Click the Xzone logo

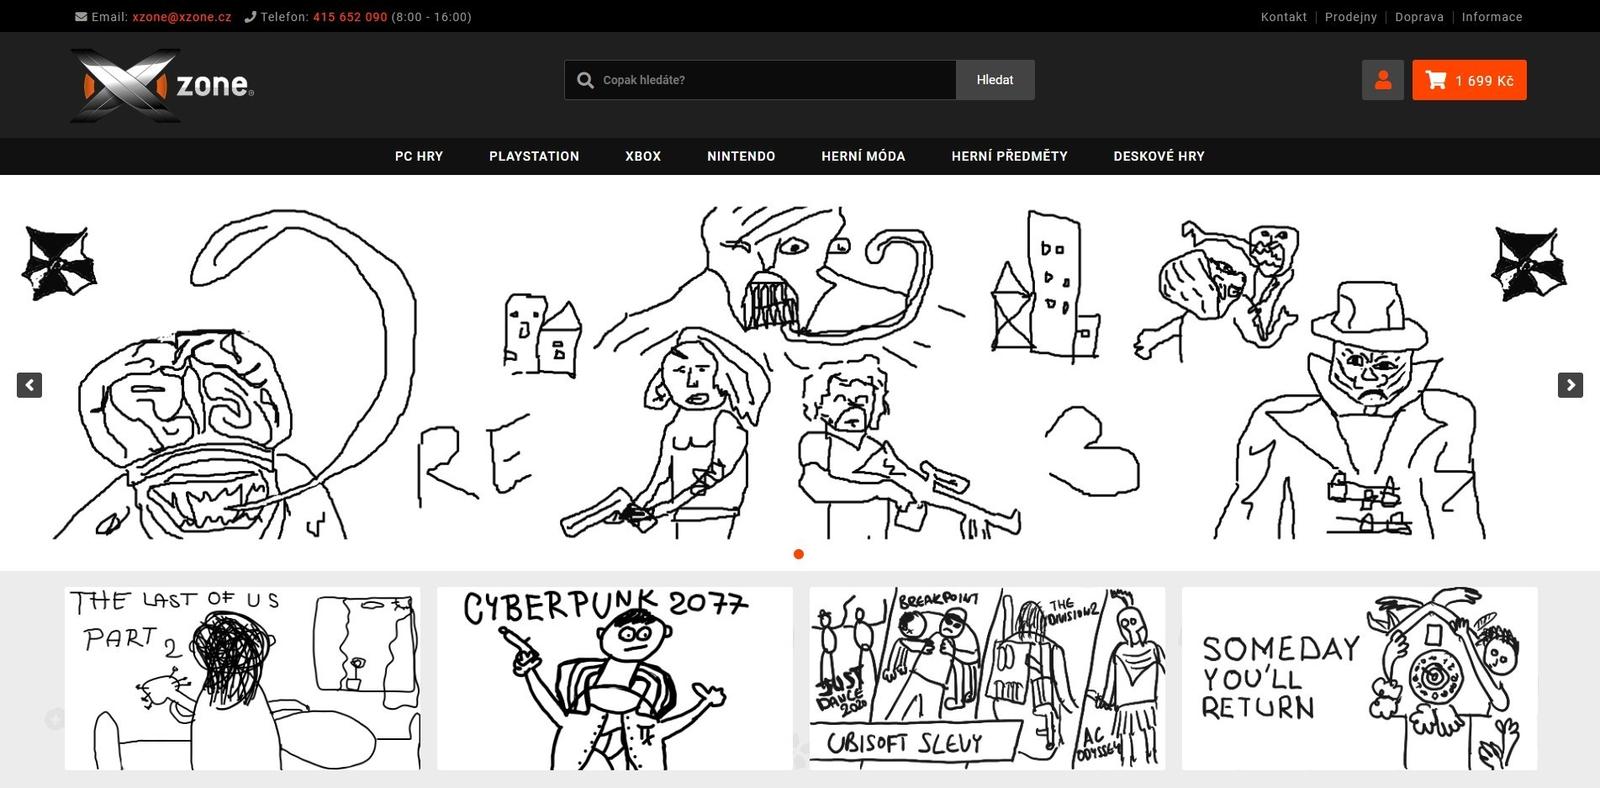pyautogui.click(x=163, y=85)
